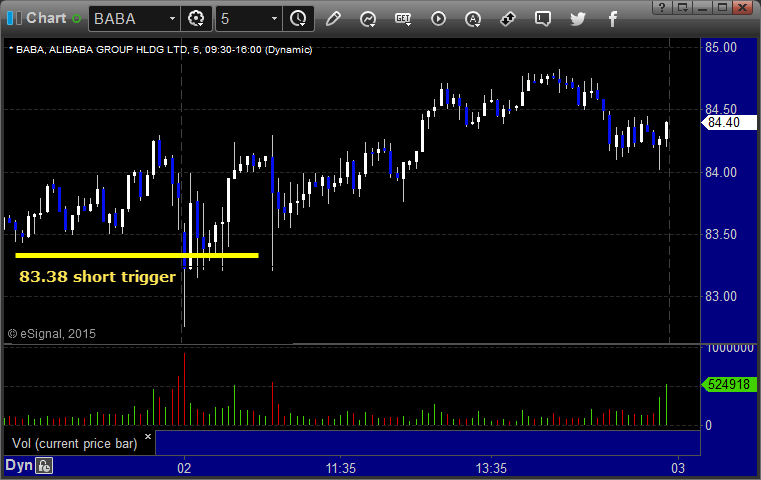Open the studies chart icon
Screen dimensions: 761x480
point(368,19)
